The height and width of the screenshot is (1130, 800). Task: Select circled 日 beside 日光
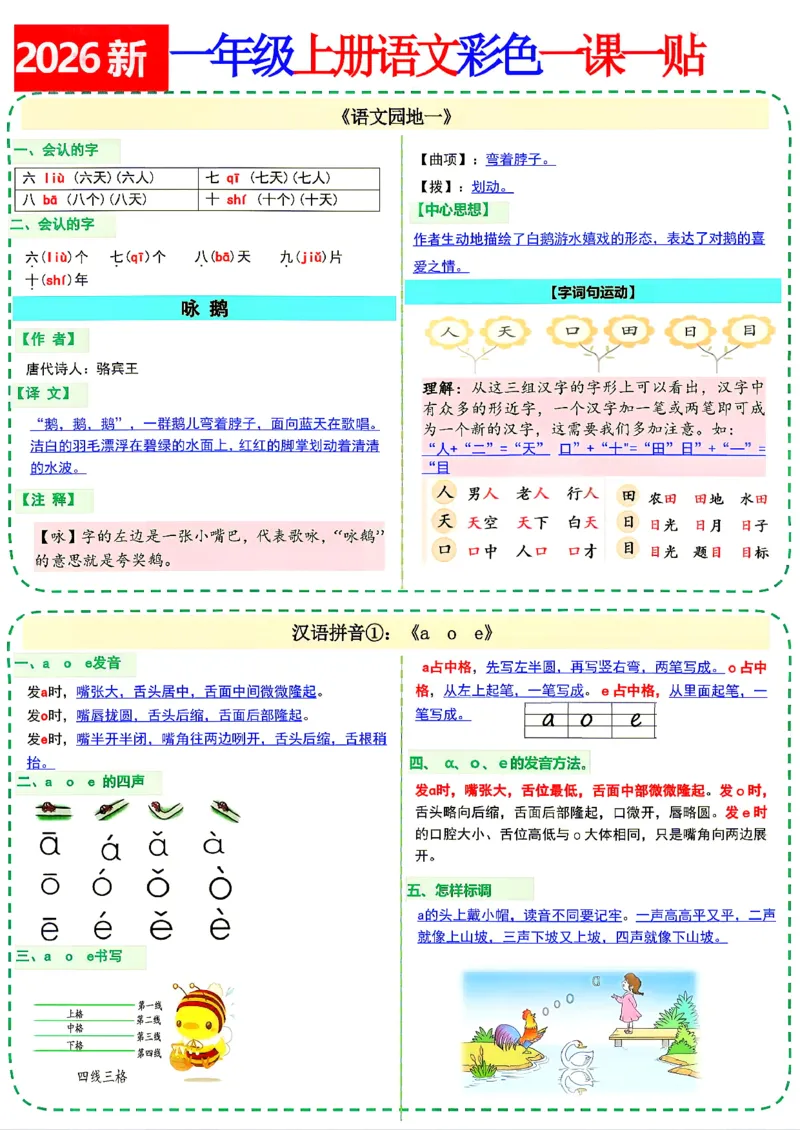coord(628,522)
